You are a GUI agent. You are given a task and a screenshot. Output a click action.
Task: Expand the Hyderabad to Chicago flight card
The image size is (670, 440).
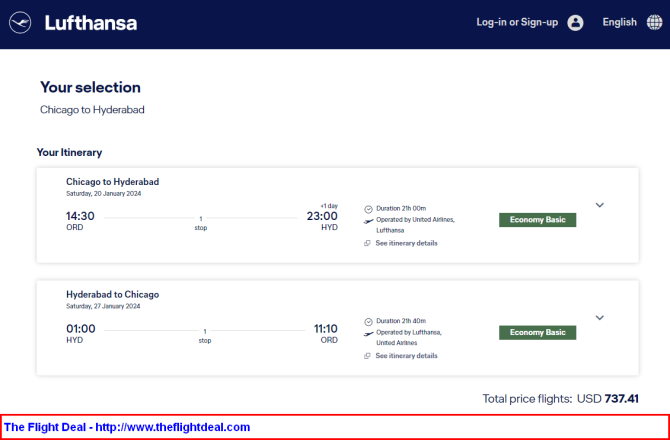click(600, 318)
